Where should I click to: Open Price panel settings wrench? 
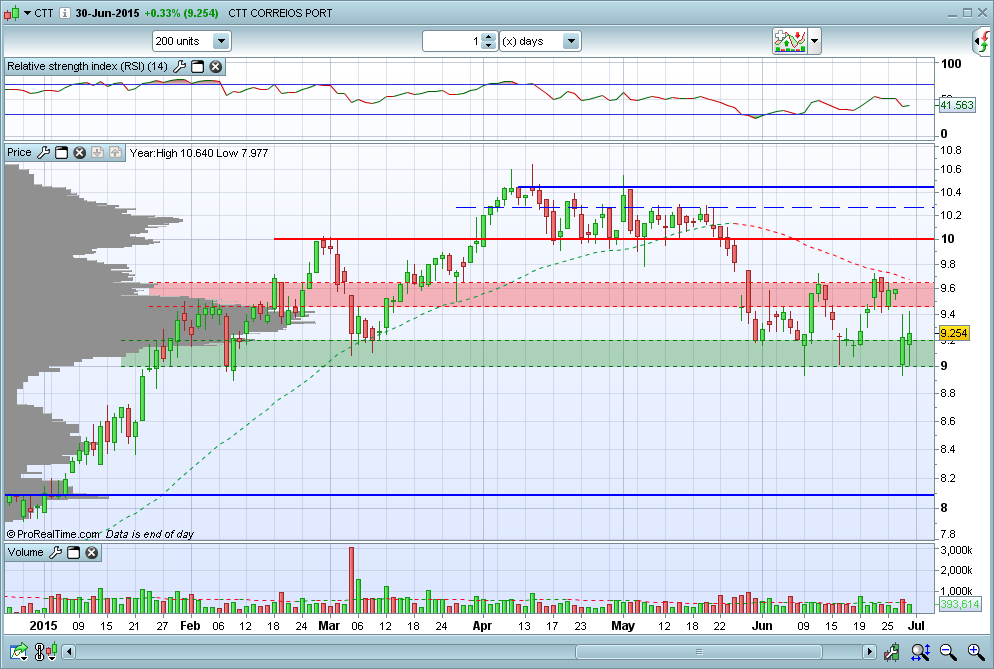point(44,153)
